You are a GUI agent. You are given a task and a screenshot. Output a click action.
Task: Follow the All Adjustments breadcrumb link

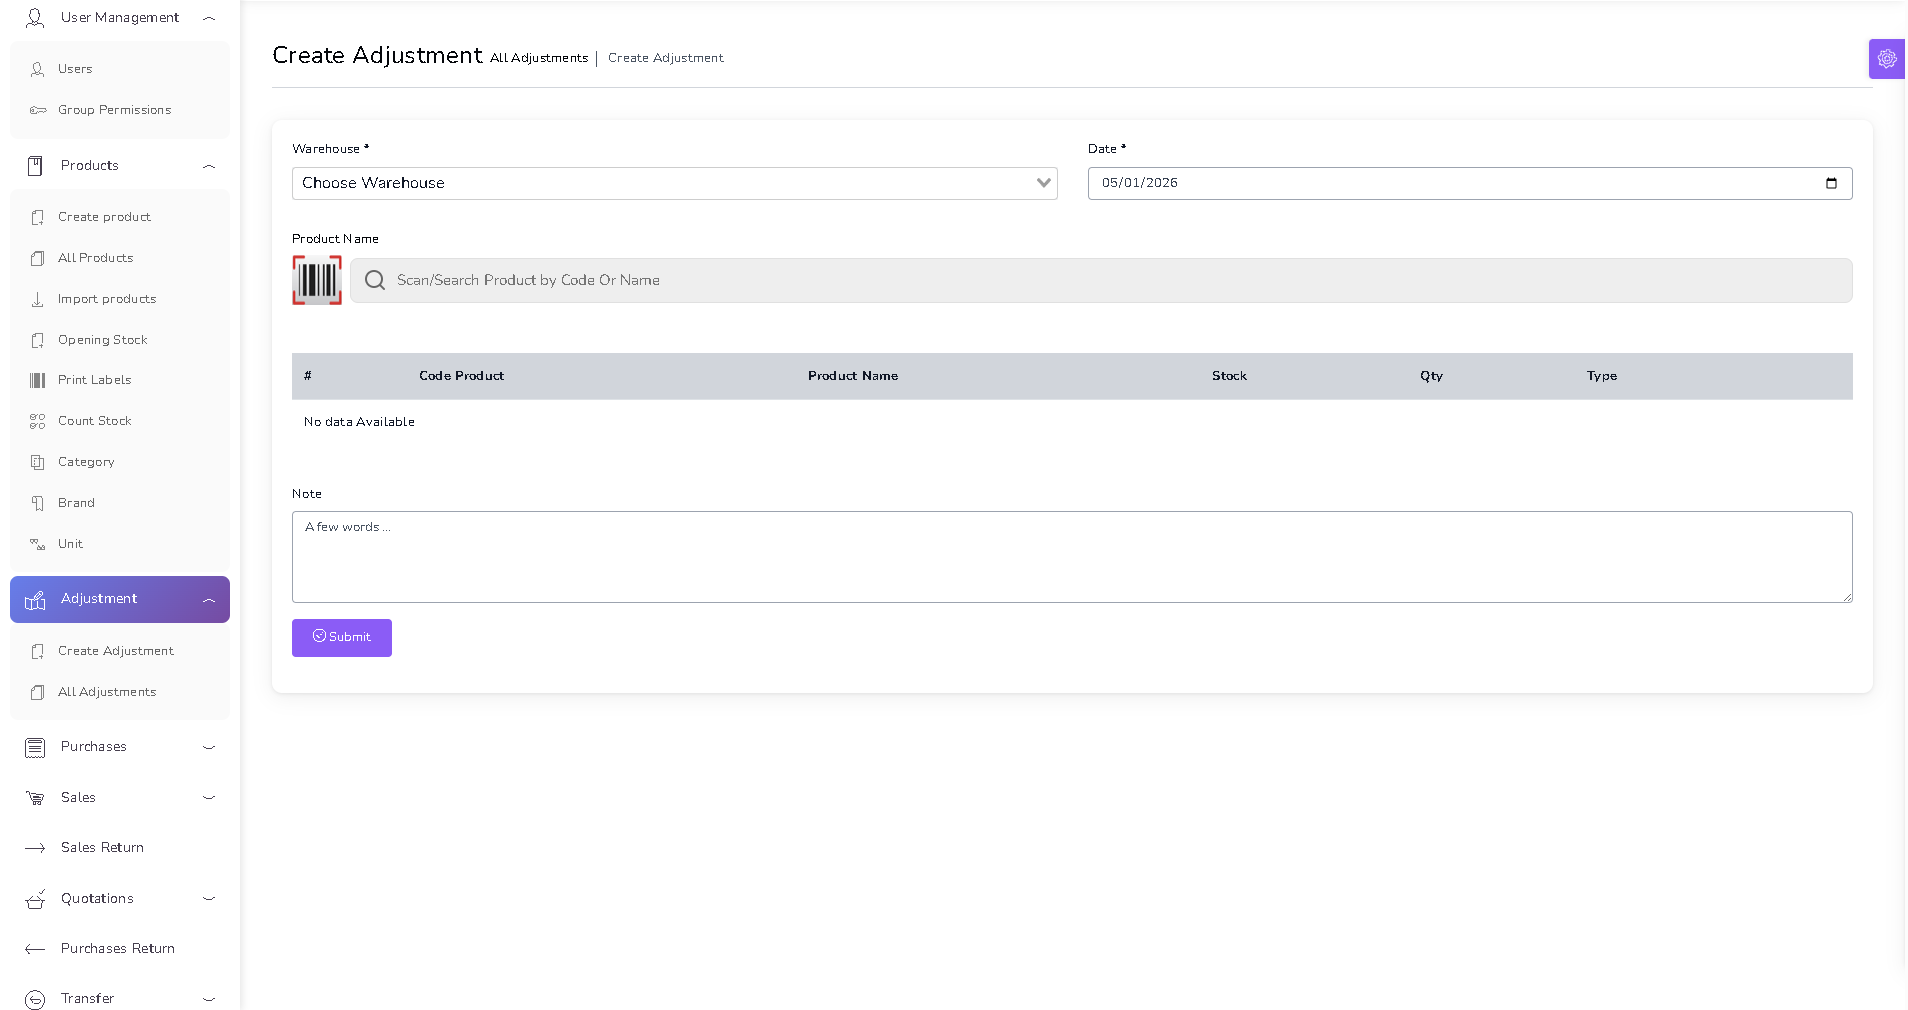click(538, 58)
